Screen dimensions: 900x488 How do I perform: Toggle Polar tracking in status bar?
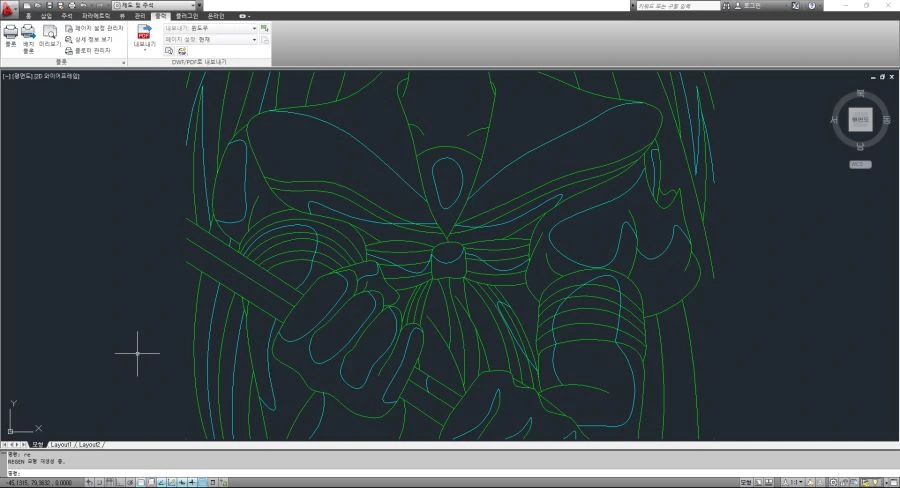130,483
